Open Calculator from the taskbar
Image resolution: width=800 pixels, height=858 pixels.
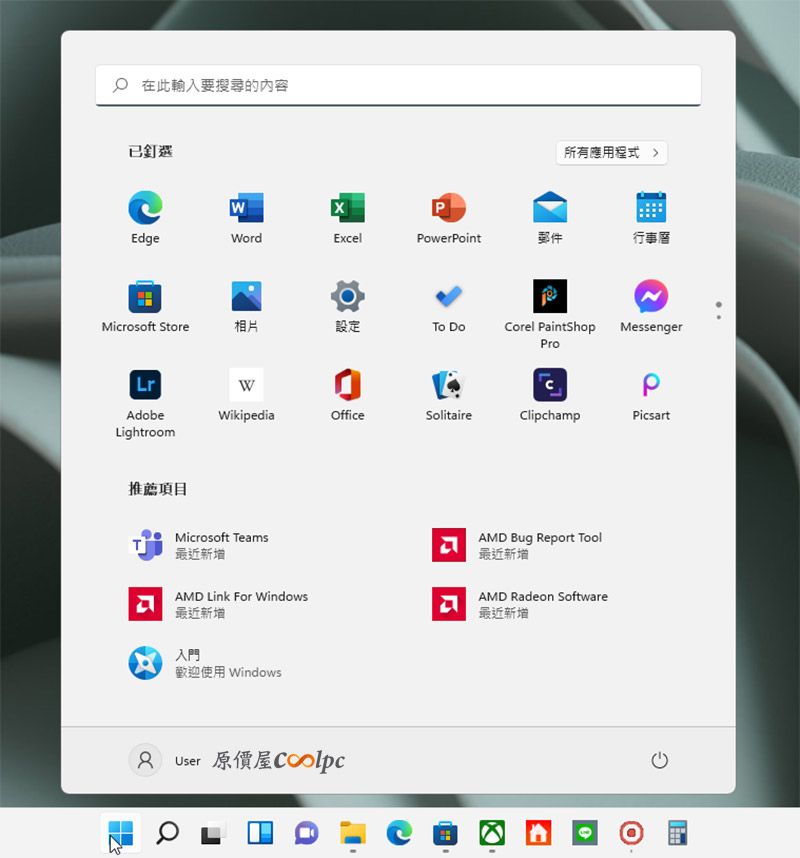(x=677, y=833)
